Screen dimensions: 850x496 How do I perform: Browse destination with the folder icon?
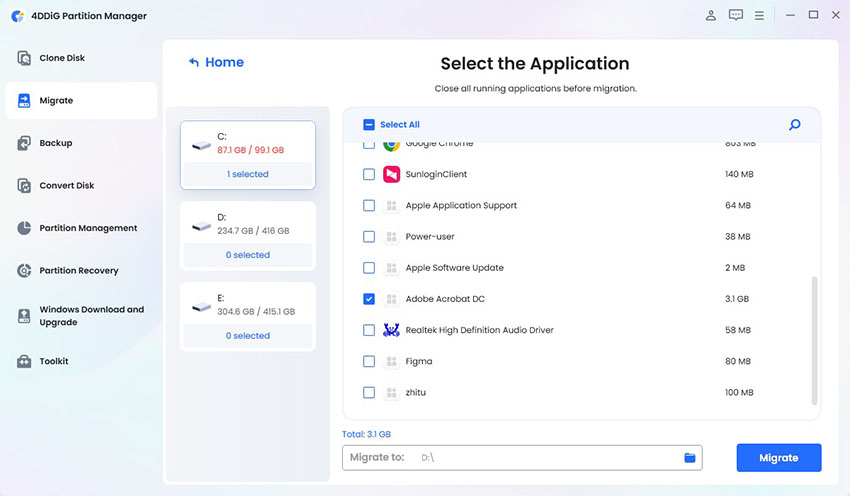coord(690,458)
